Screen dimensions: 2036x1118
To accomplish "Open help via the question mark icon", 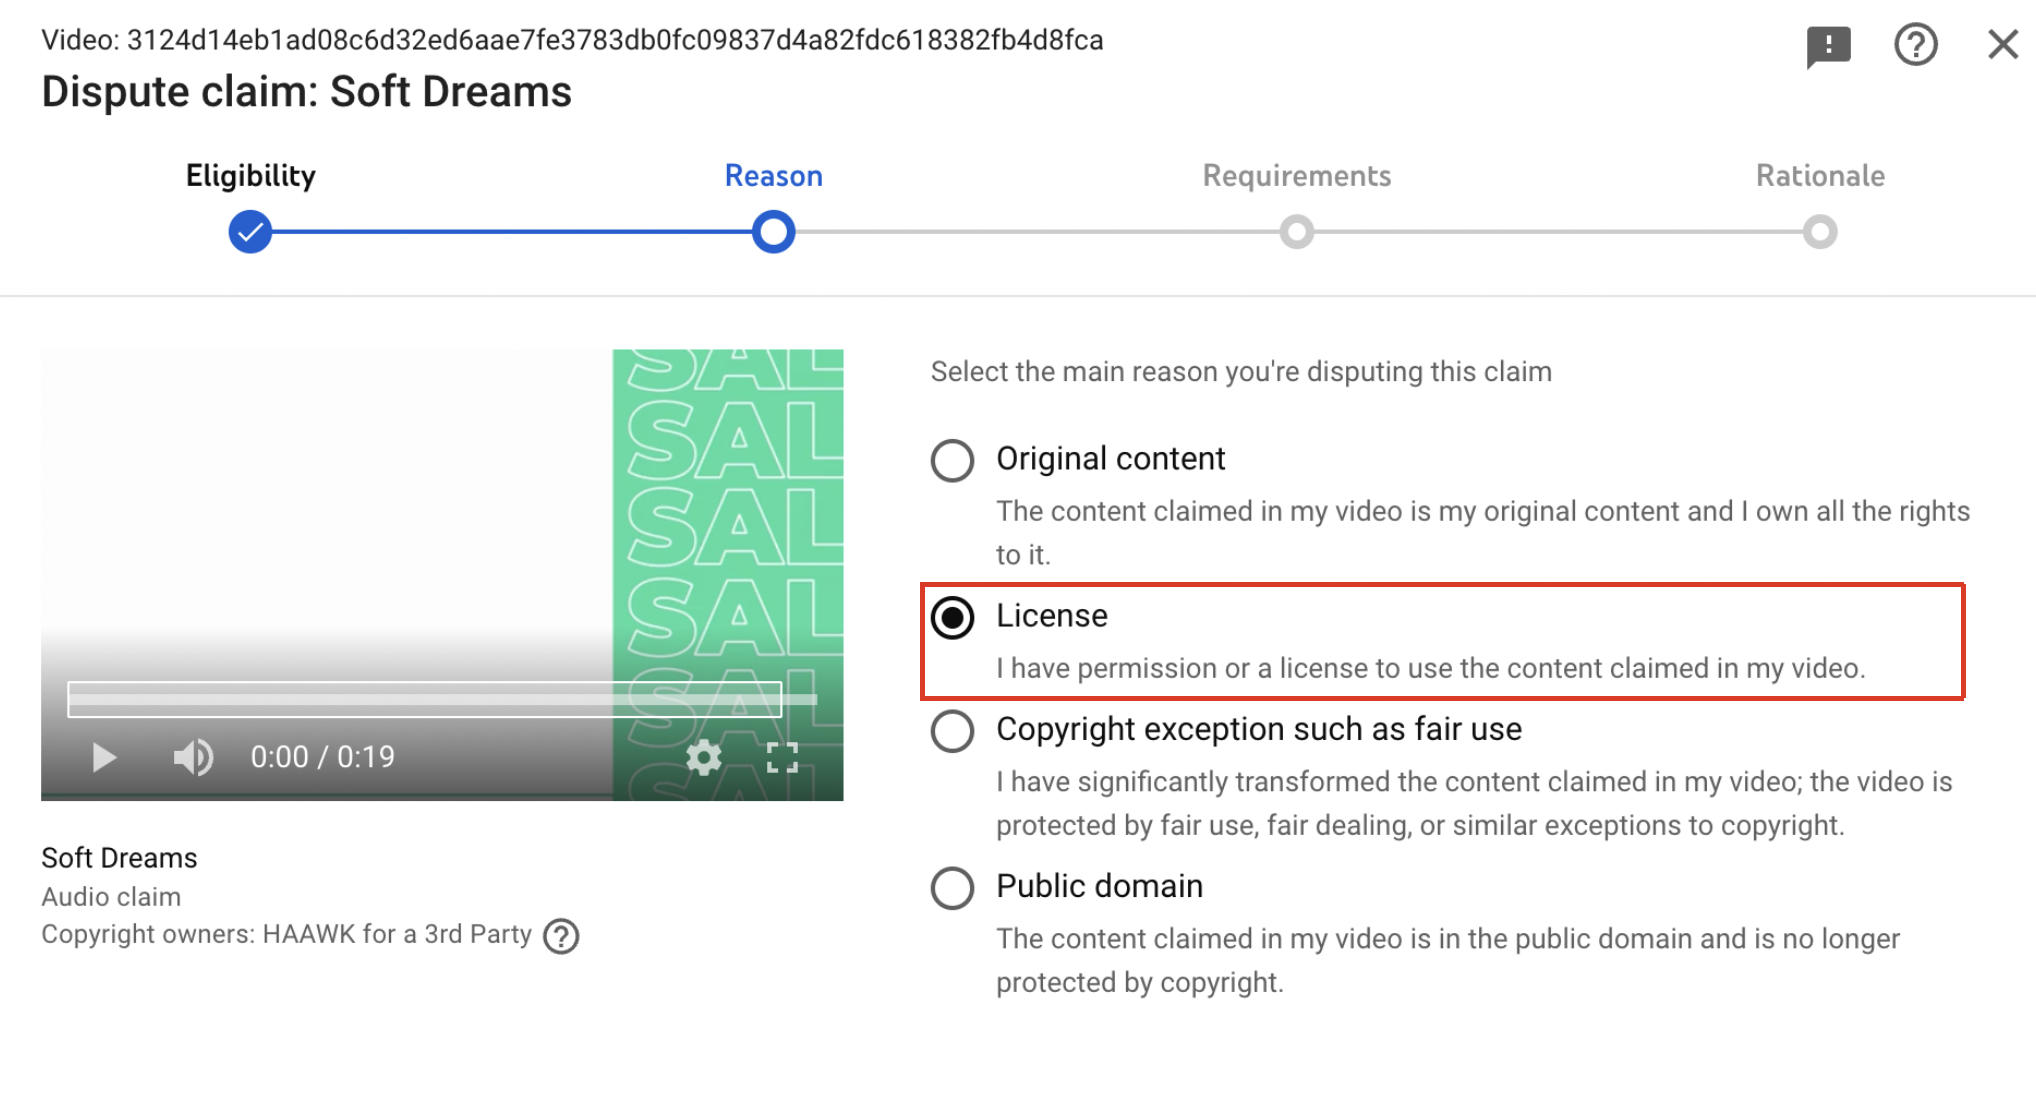I will (1916, 44).
